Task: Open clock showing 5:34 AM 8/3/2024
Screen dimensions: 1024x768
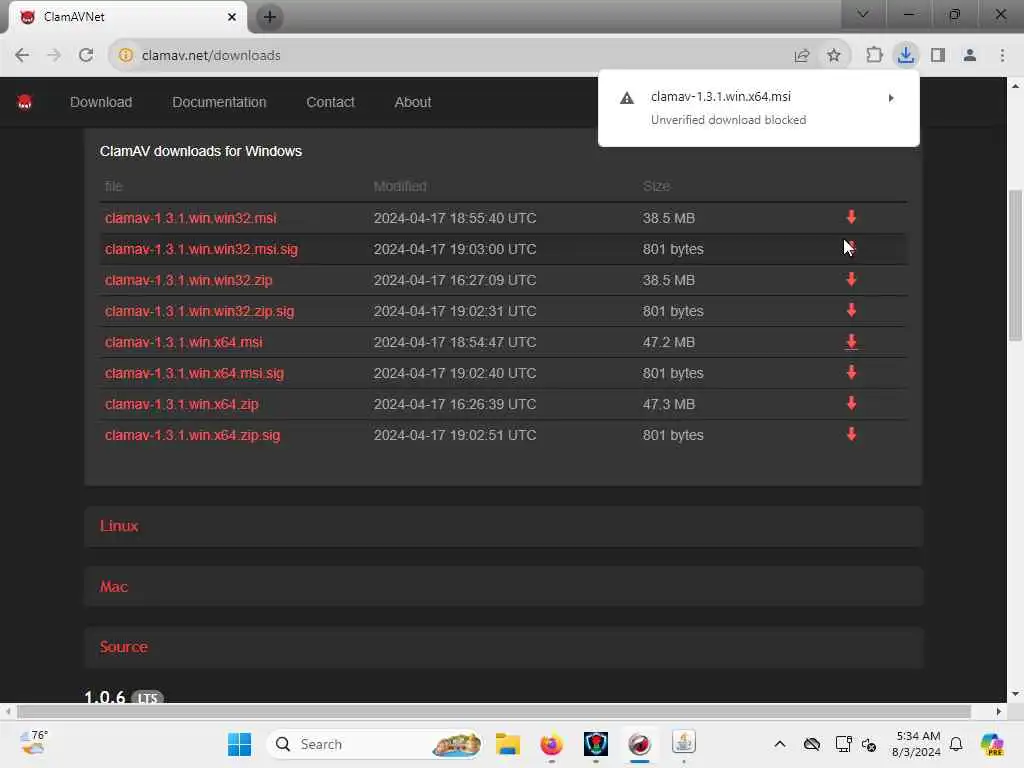Action: [x=916, y=744]
